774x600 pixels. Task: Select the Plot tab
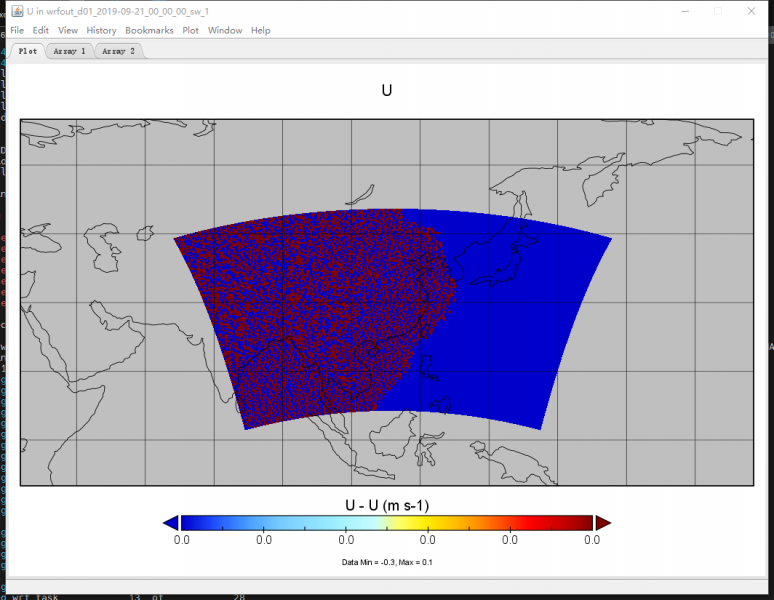(x=28, y=50)
